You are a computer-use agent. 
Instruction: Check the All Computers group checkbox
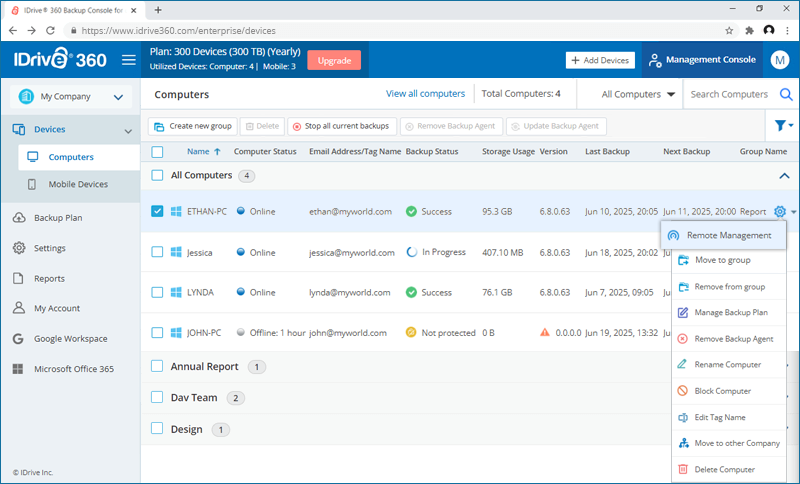point(157,175)
